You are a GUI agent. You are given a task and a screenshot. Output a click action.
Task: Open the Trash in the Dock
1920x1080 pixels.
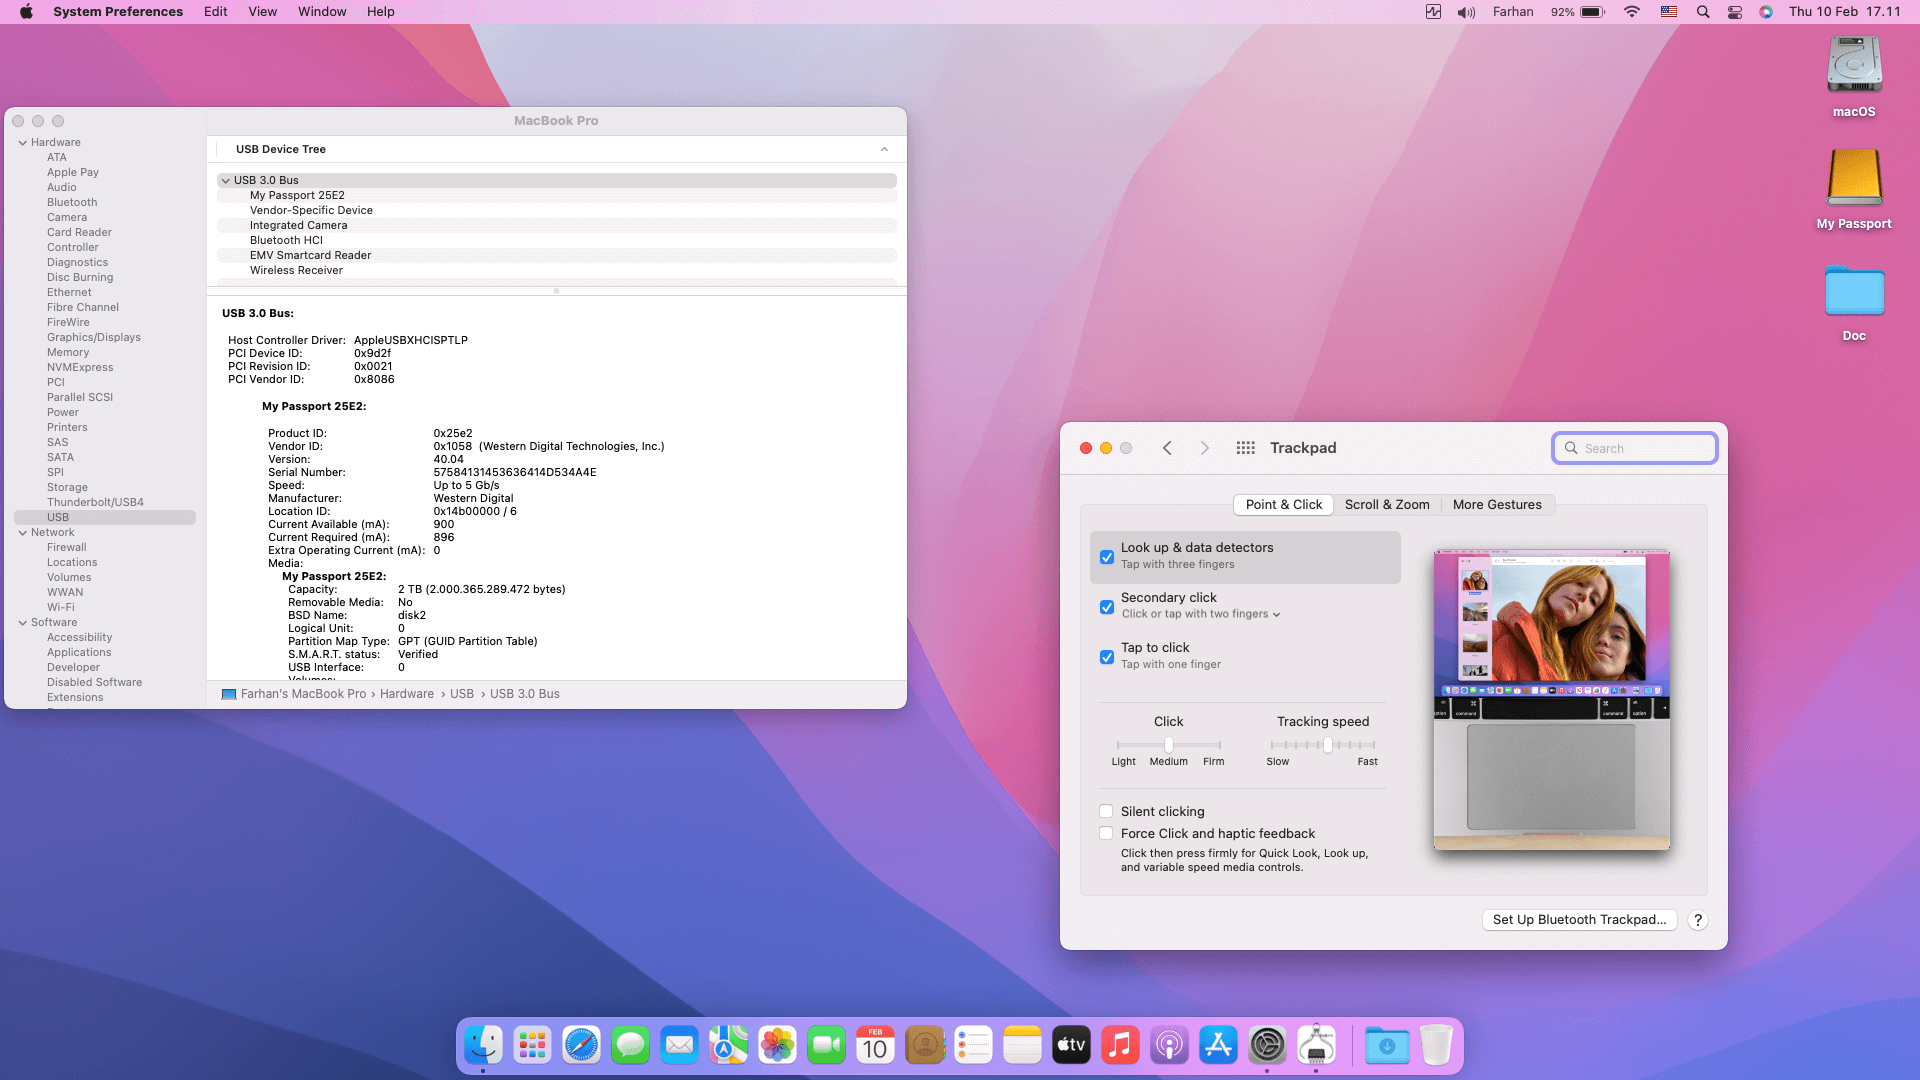pyautogui.click(x=1436, y=1045)
